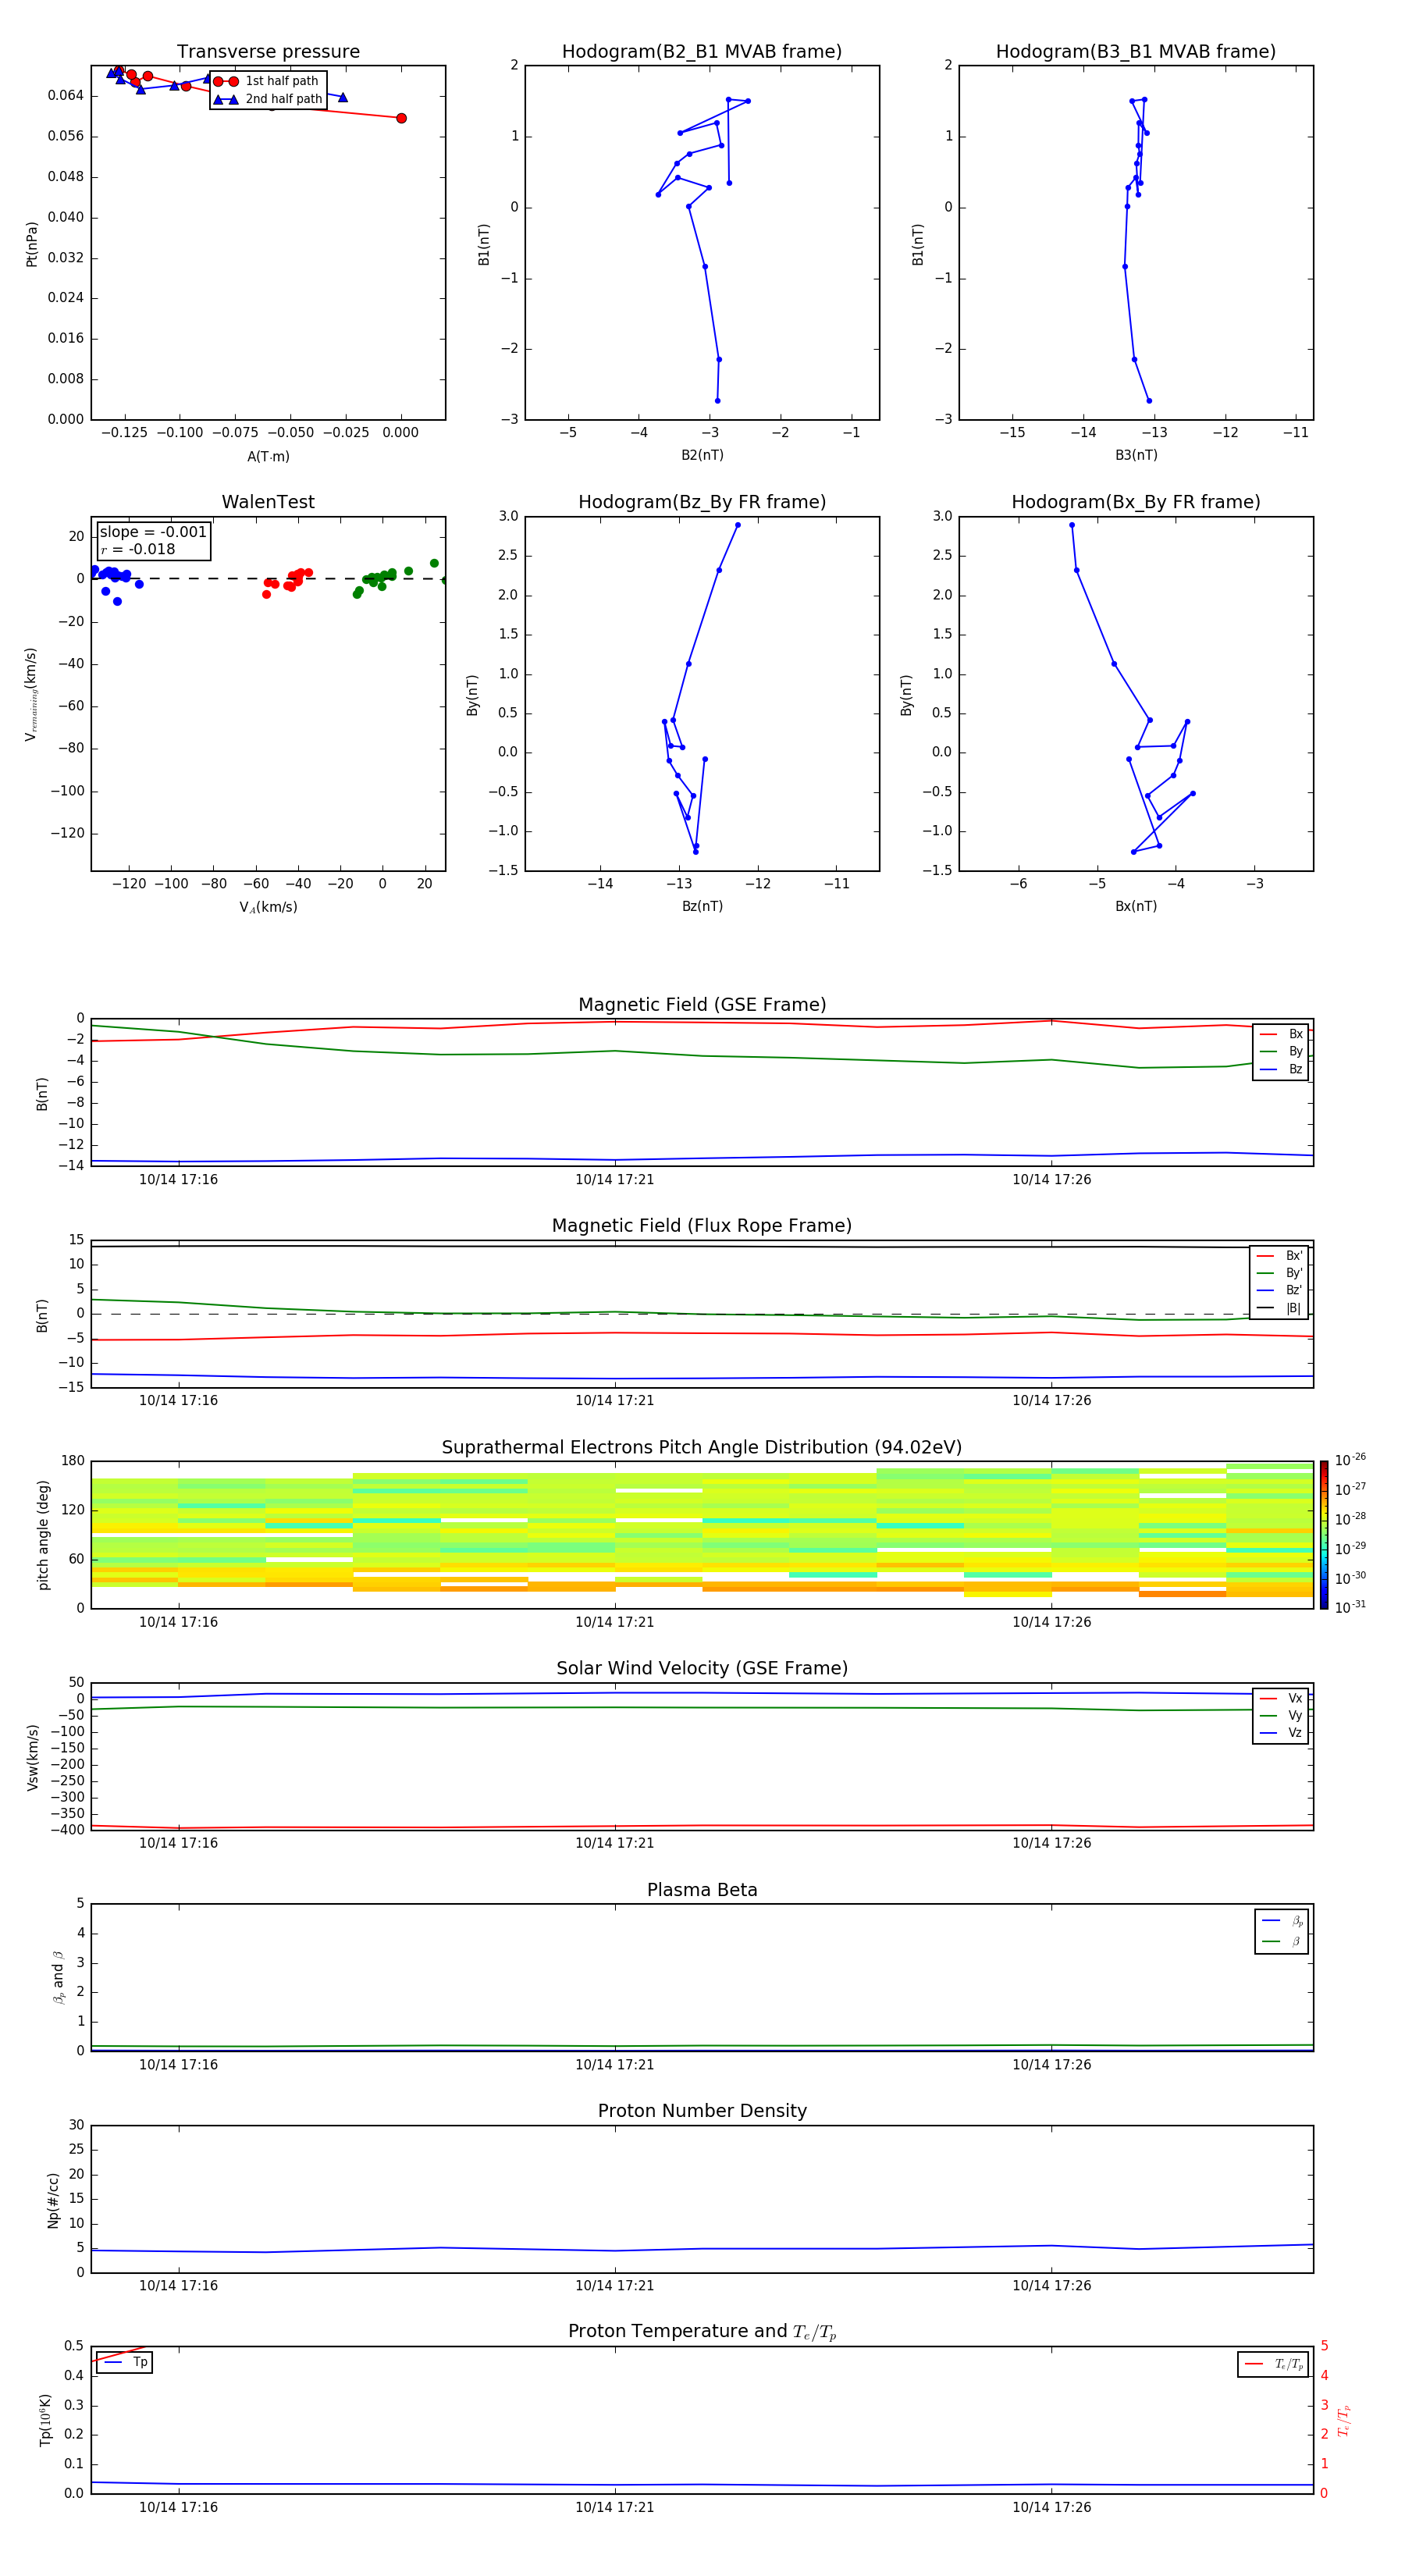Click '10/14 17:21' under GSE magnetic field plot
This screenshot has width=1405, height=2576.
614,1179
